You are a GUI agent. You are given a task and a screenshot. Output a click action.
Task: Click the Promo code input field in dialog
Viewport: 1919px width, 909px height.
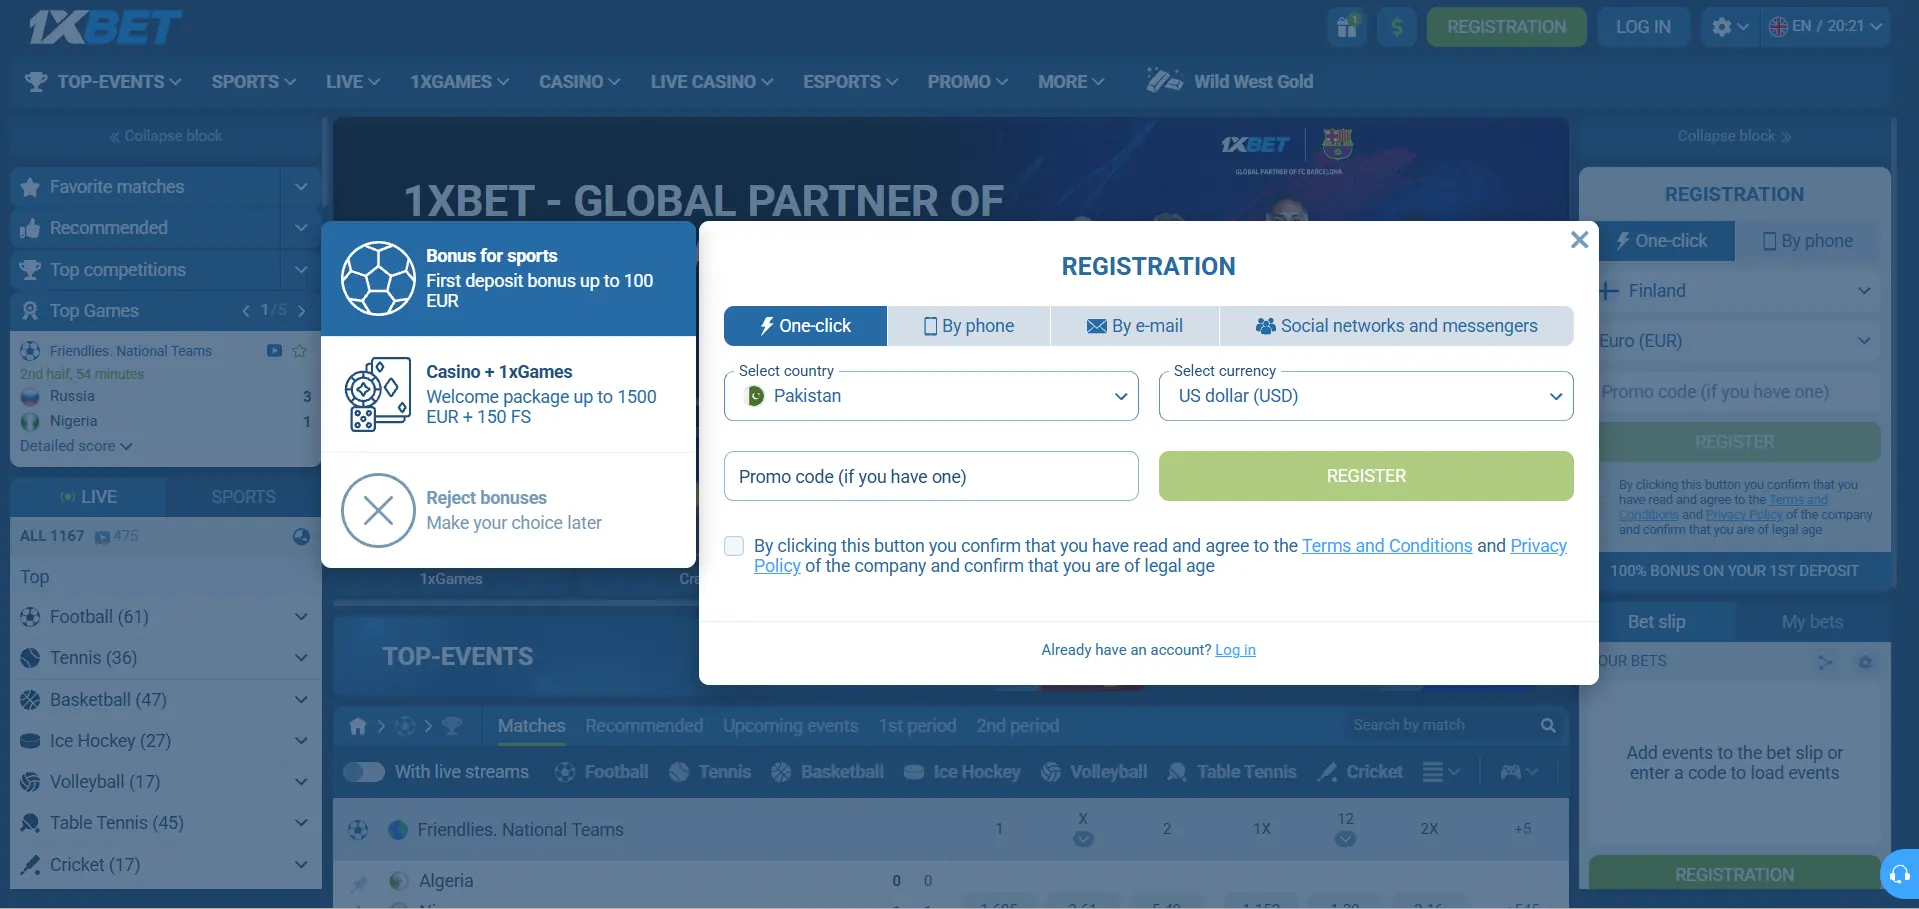click(931, 476)
